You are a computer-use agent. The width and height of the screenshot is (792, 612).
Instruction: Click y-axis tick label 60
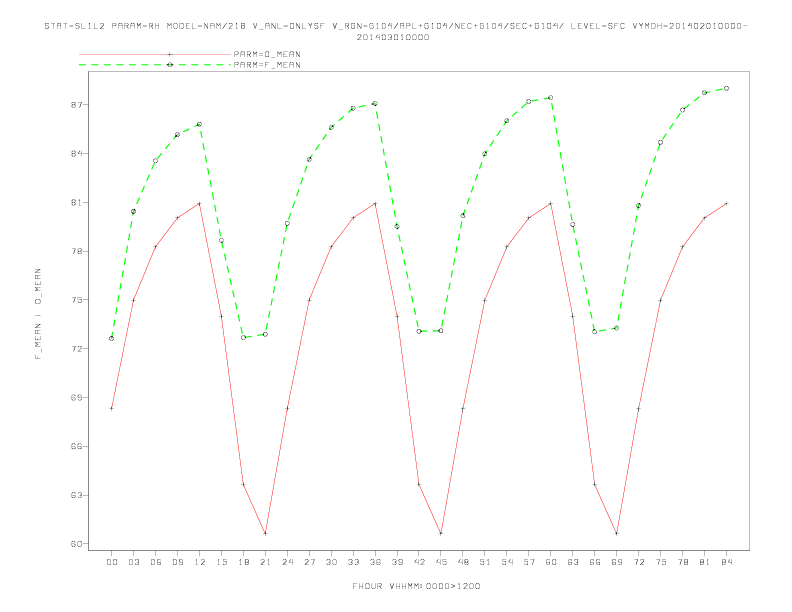[79, 544]
